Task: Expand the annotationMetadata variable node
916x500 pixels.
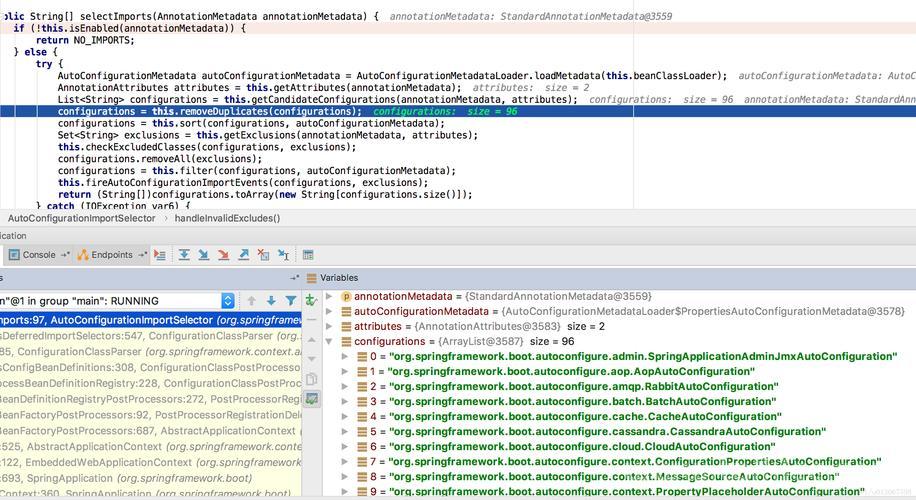Action: 329,296
